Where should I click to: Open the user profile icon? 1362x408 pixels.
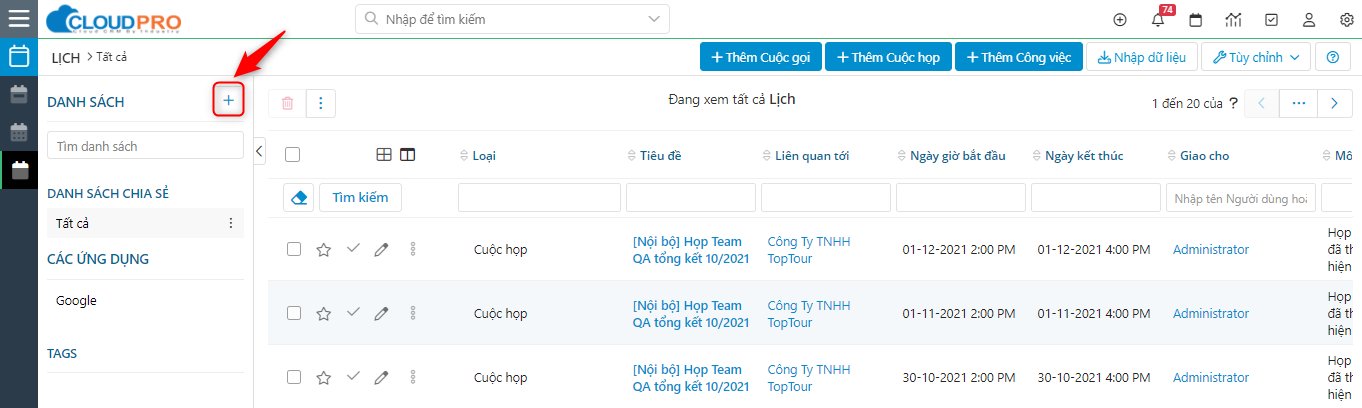(x=1308, y=20)
